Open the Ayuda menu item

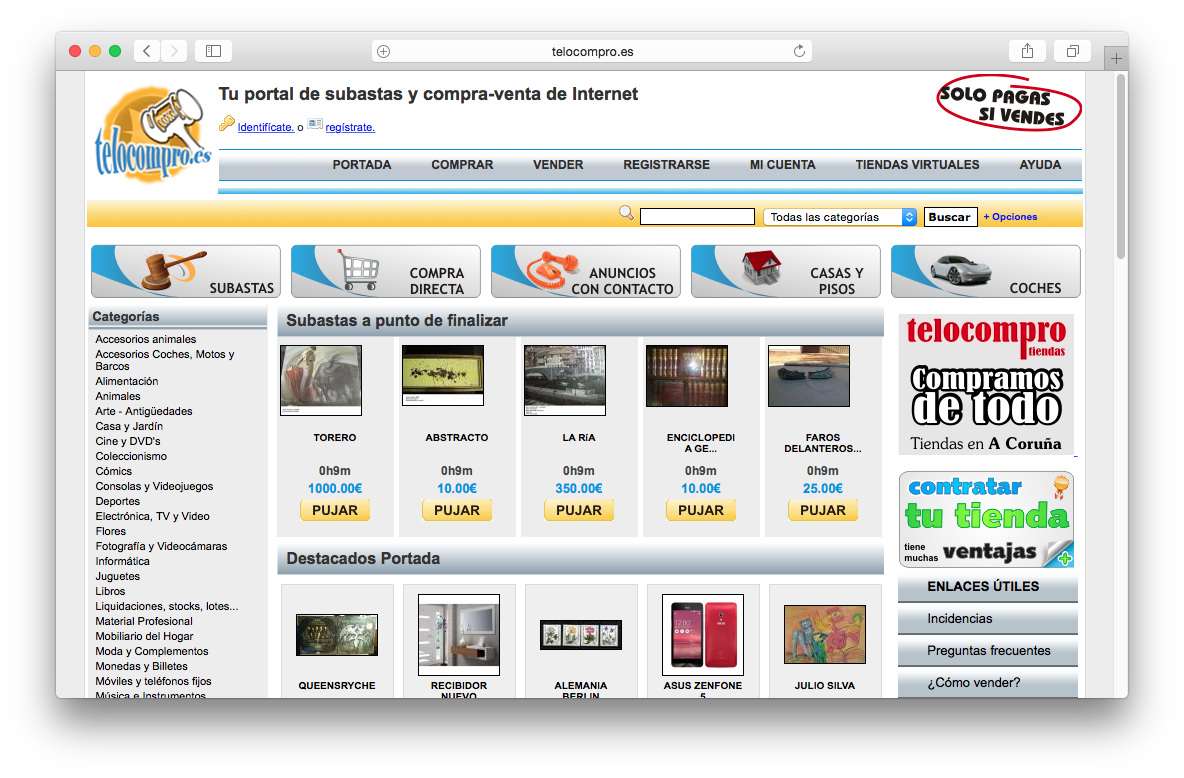1040,165
